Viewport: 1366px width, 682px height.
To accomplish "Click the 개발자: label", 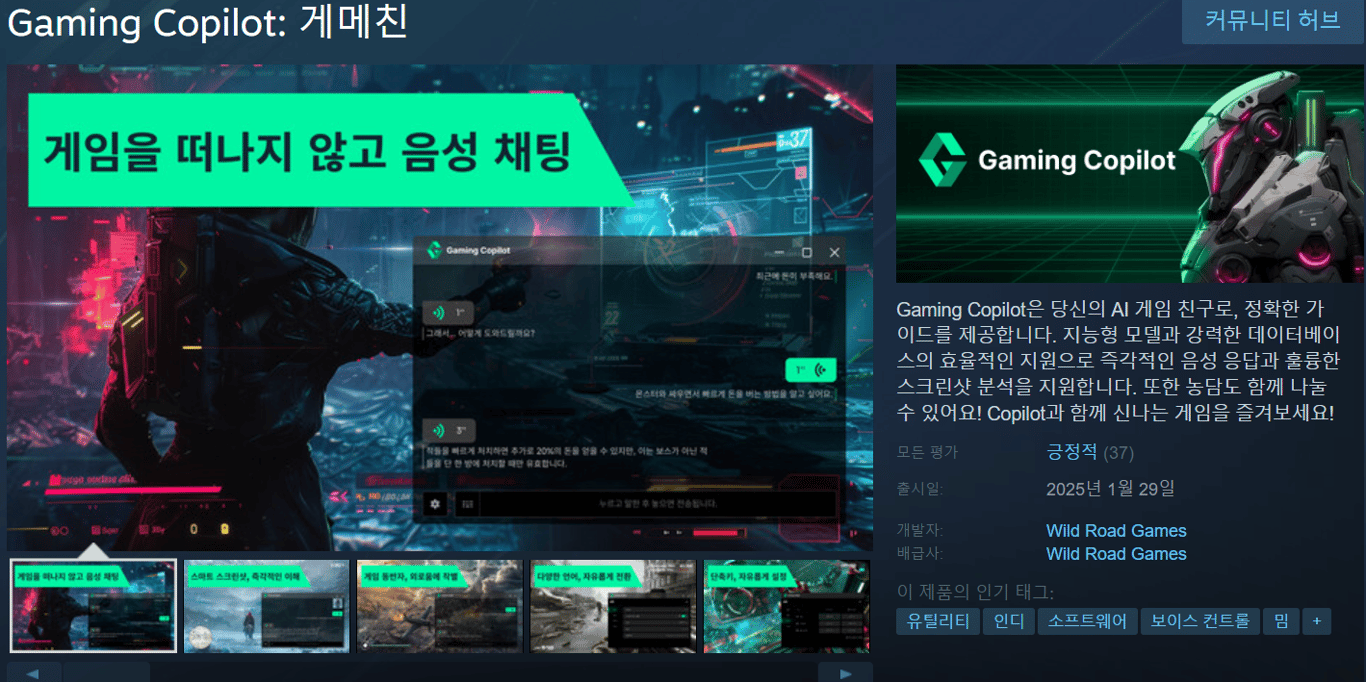I will (x=920, y=531).
